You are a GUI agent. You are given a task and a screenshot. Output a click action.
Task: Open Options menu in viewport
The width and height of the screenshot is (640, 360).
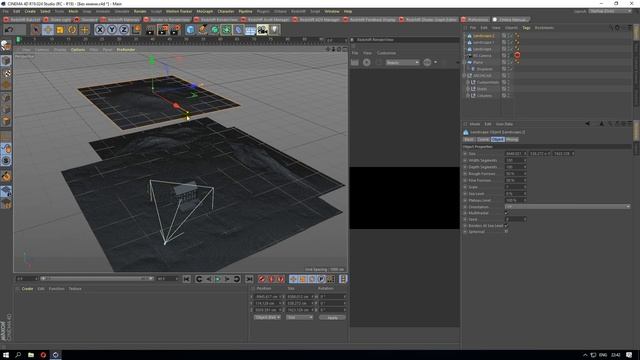coord(78,50)
